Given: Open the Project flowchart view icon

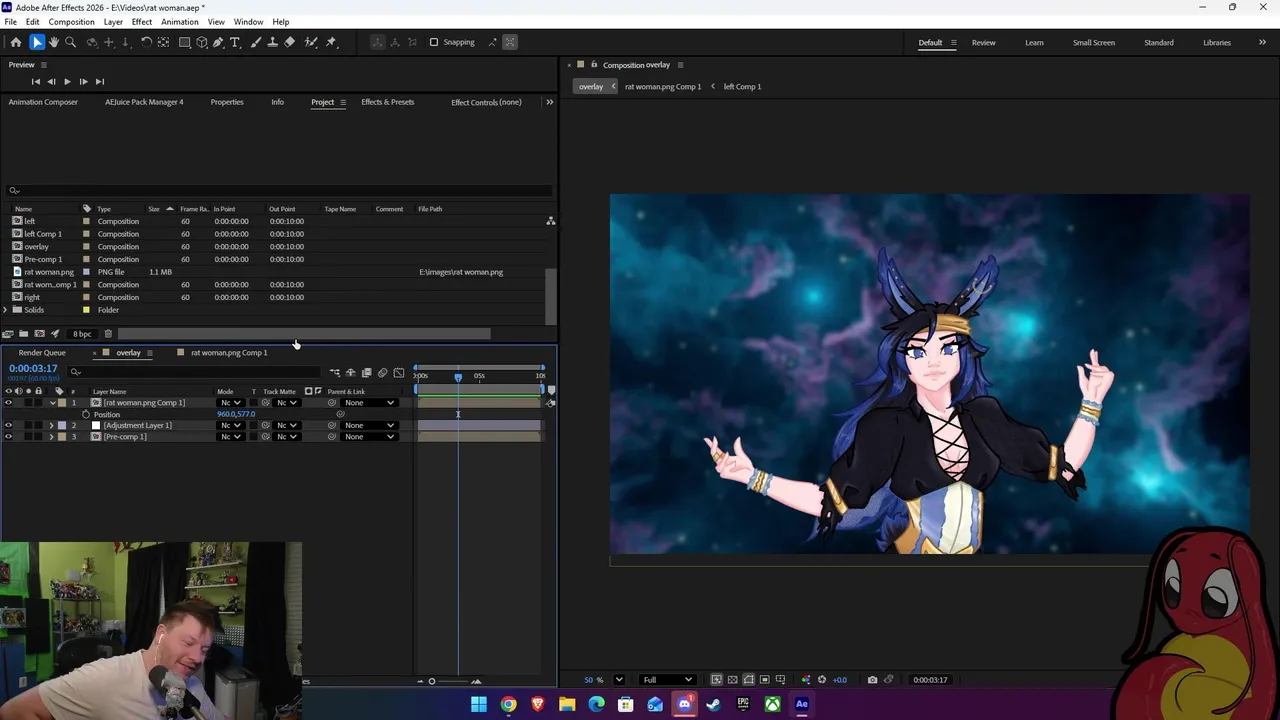Looking at the screenshot, I should 550,221.
